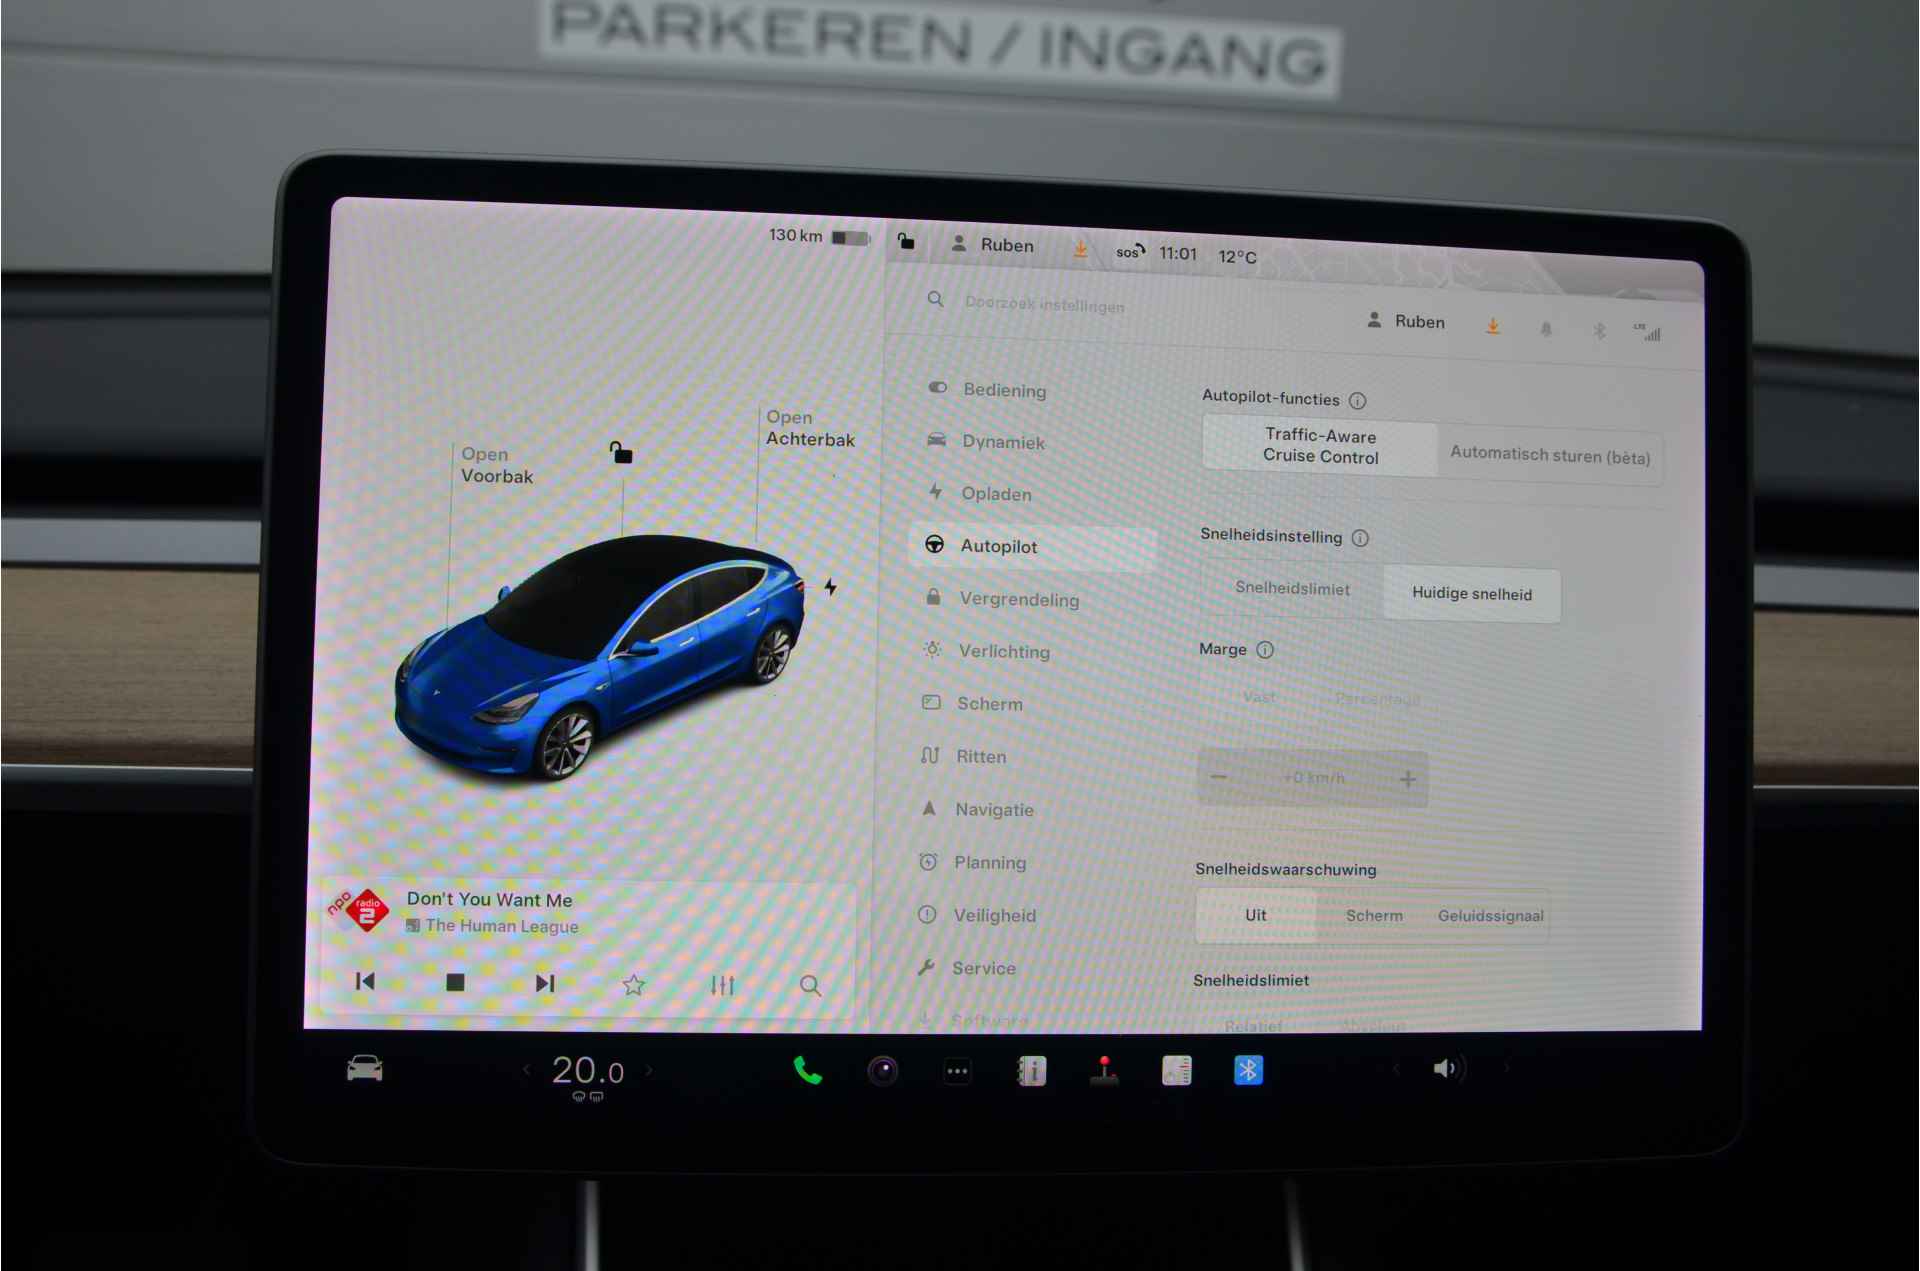This screenshot has height=1271, width=1920.
Task: Raise cabin temperature with right arrow
Action: (x=649, y=1070)
